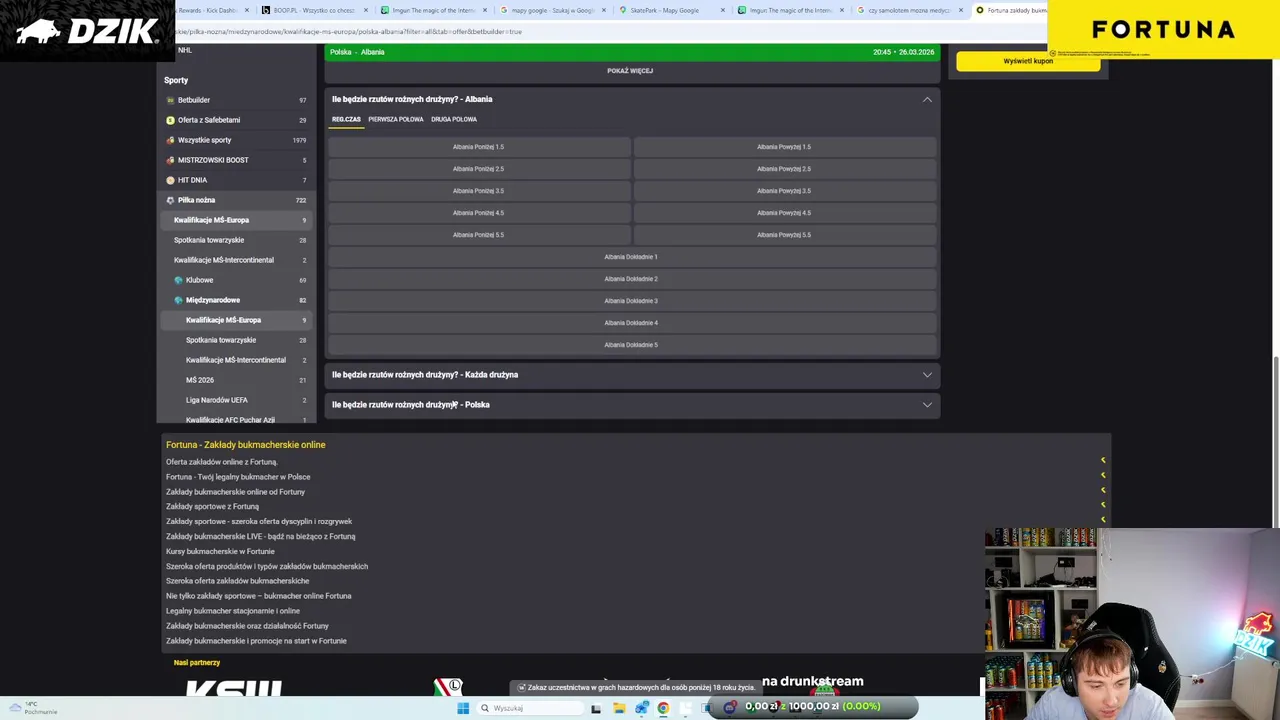
Task: Click the Piłka nożna football icon
Action: click(x=170, y=200)
